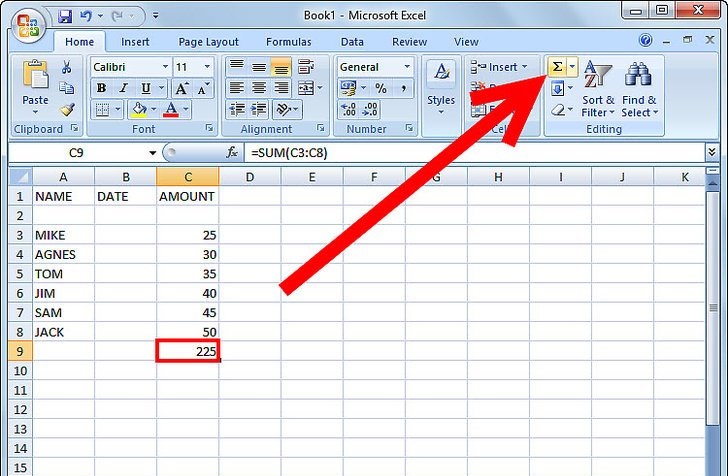Select cell C9 containing 225
This screenshot has height=476, width=728.
click(x=188, y=351)
